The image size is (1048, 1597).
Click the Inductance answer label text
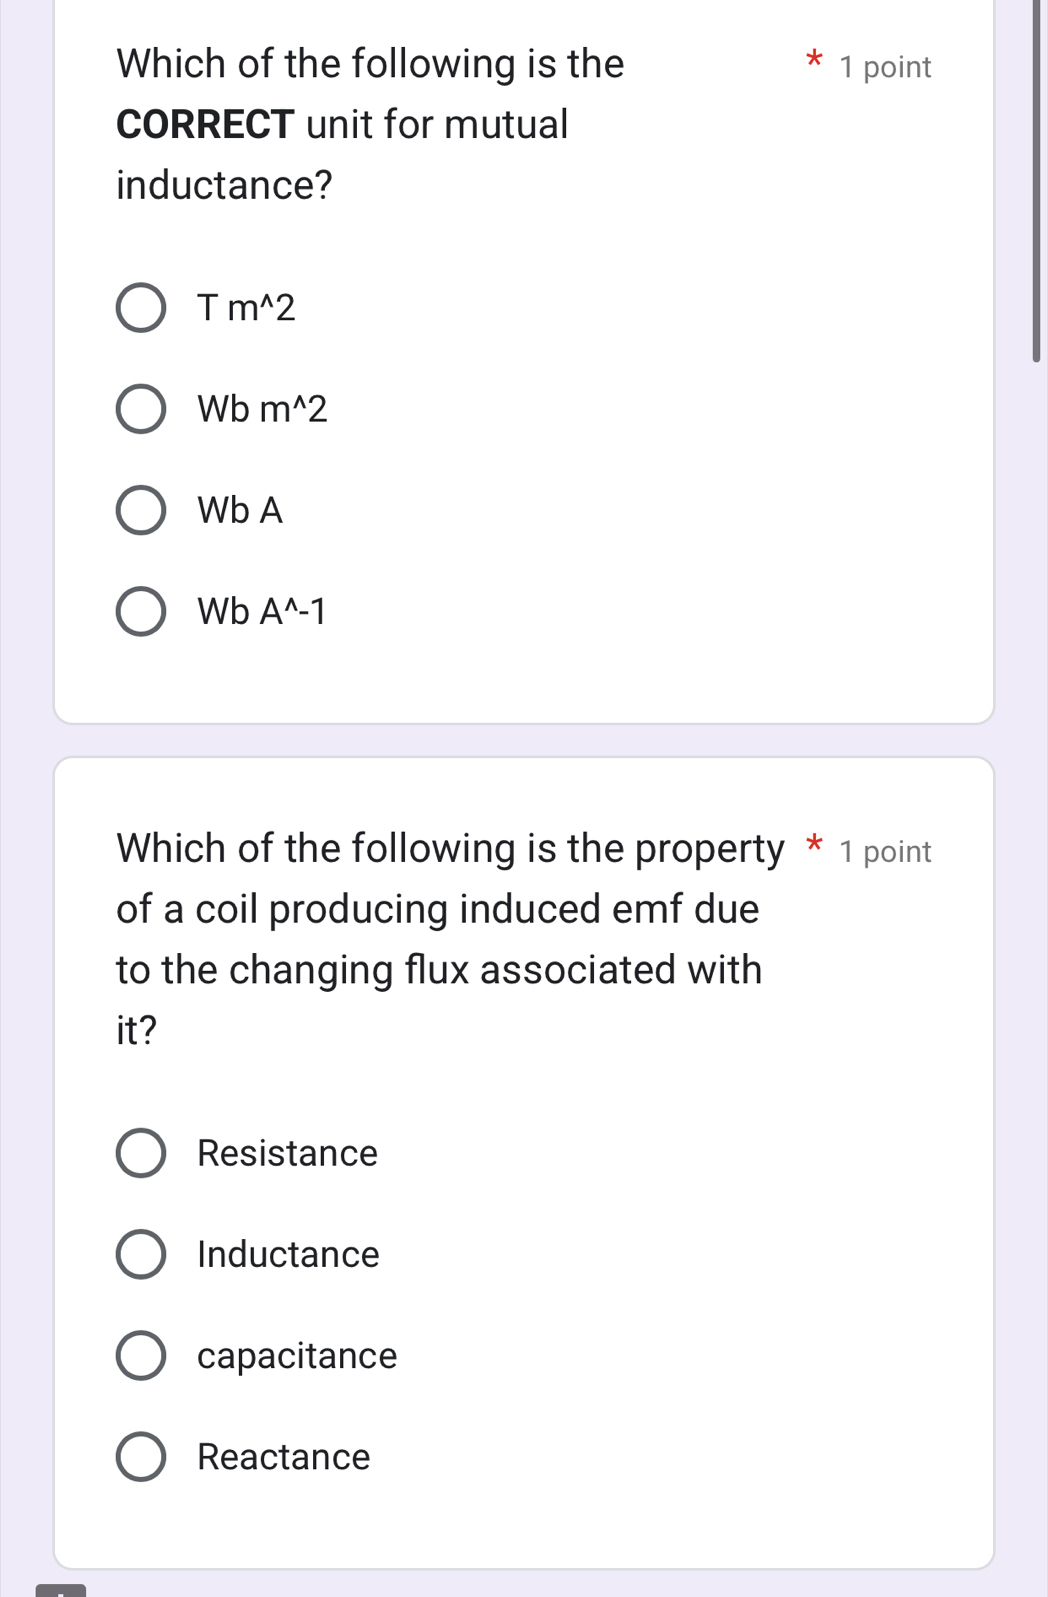(287, 1255)
